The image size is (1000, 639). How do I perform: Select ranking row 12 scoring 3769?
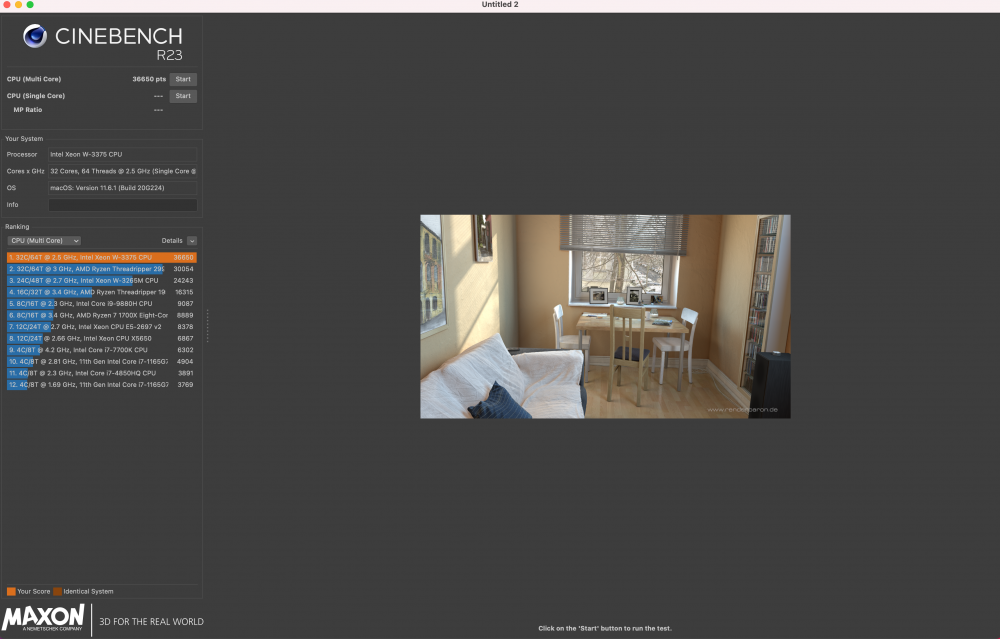pos(101,385)
